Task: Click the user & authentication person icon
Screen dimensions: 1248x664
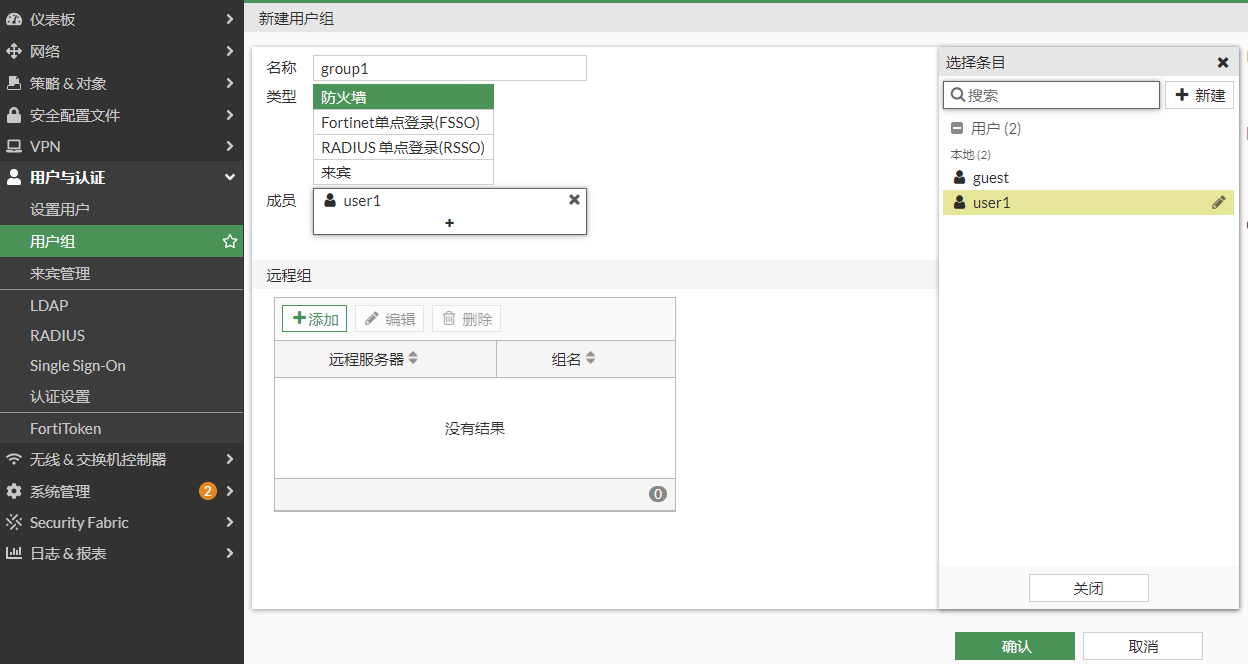Action: [14, 177]
